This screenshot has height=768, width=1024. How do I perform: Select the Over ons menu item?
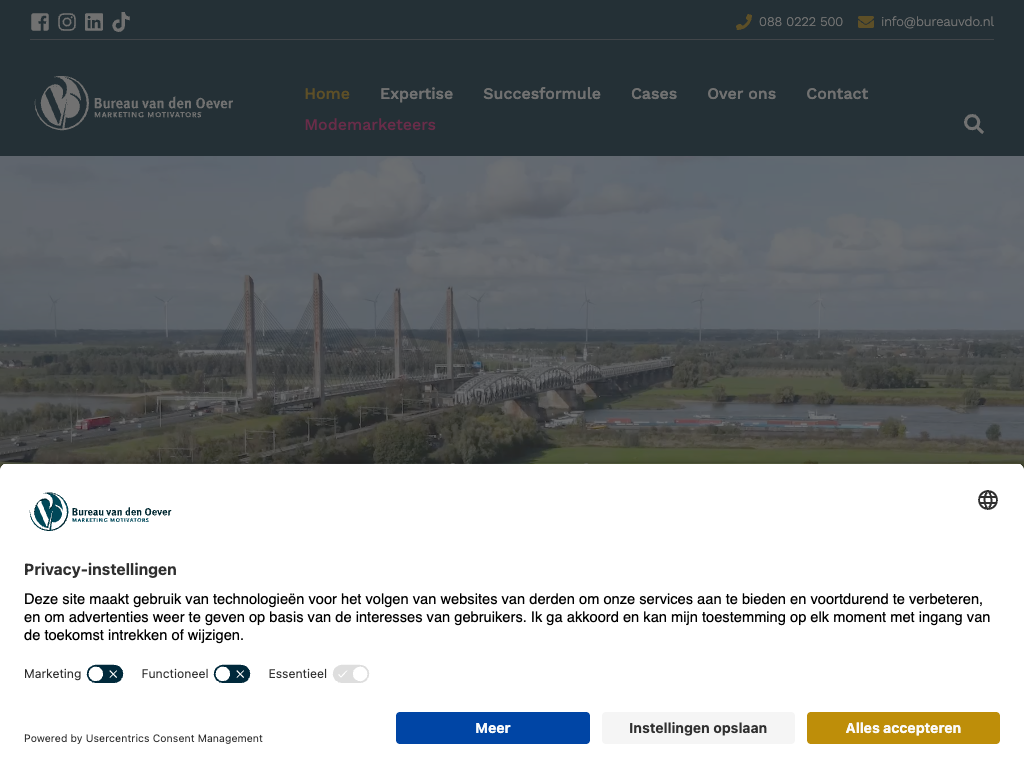(741, 94)
